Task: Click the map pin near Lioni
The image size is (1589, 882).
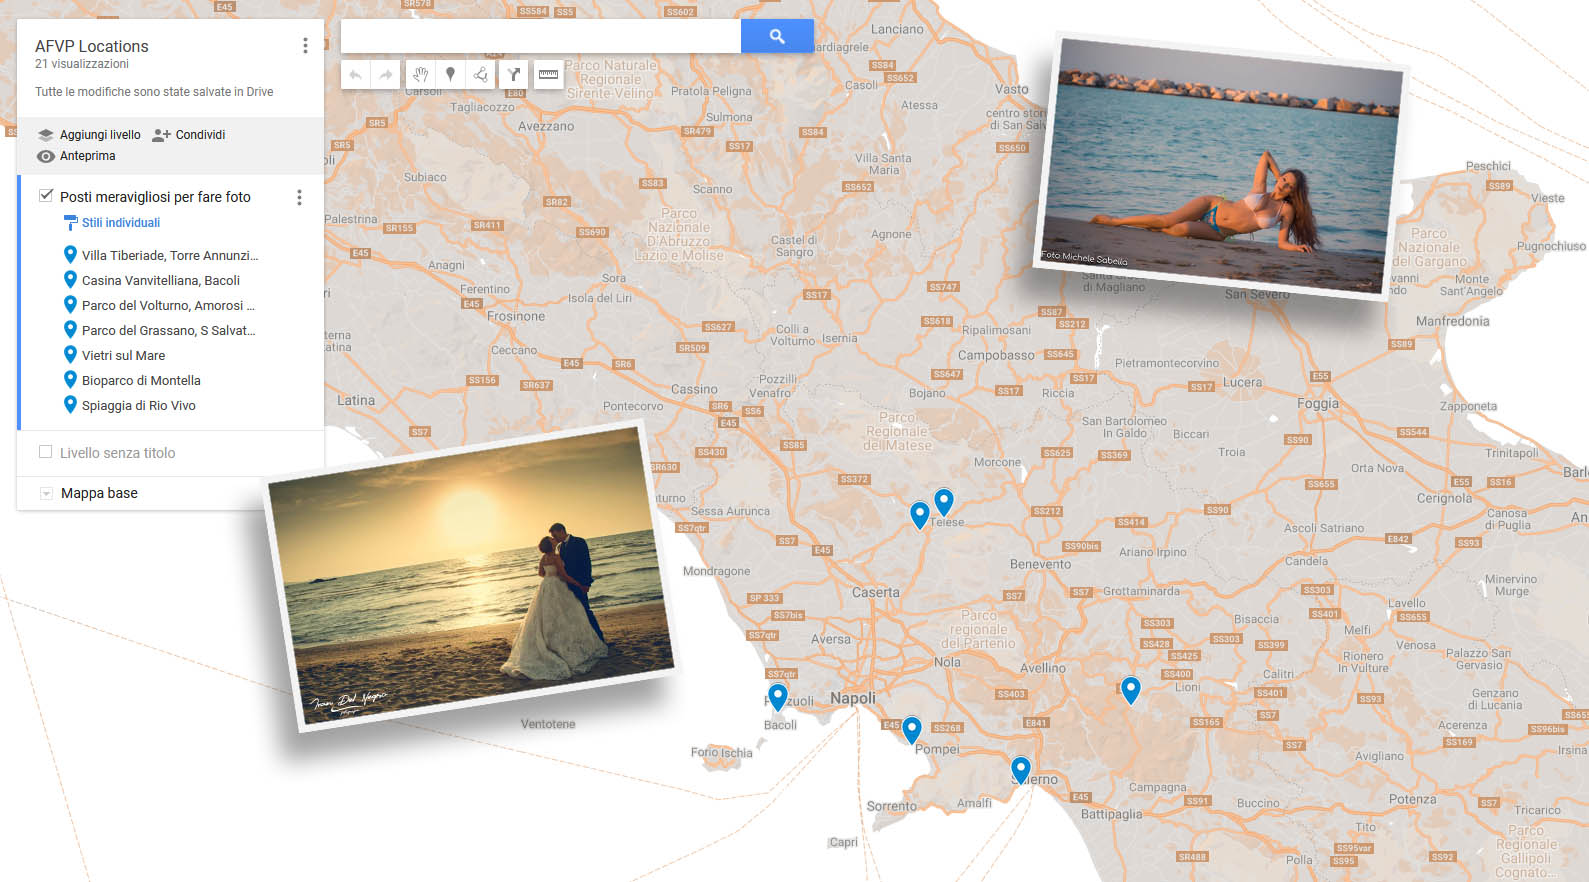Action: point(1130,689)
